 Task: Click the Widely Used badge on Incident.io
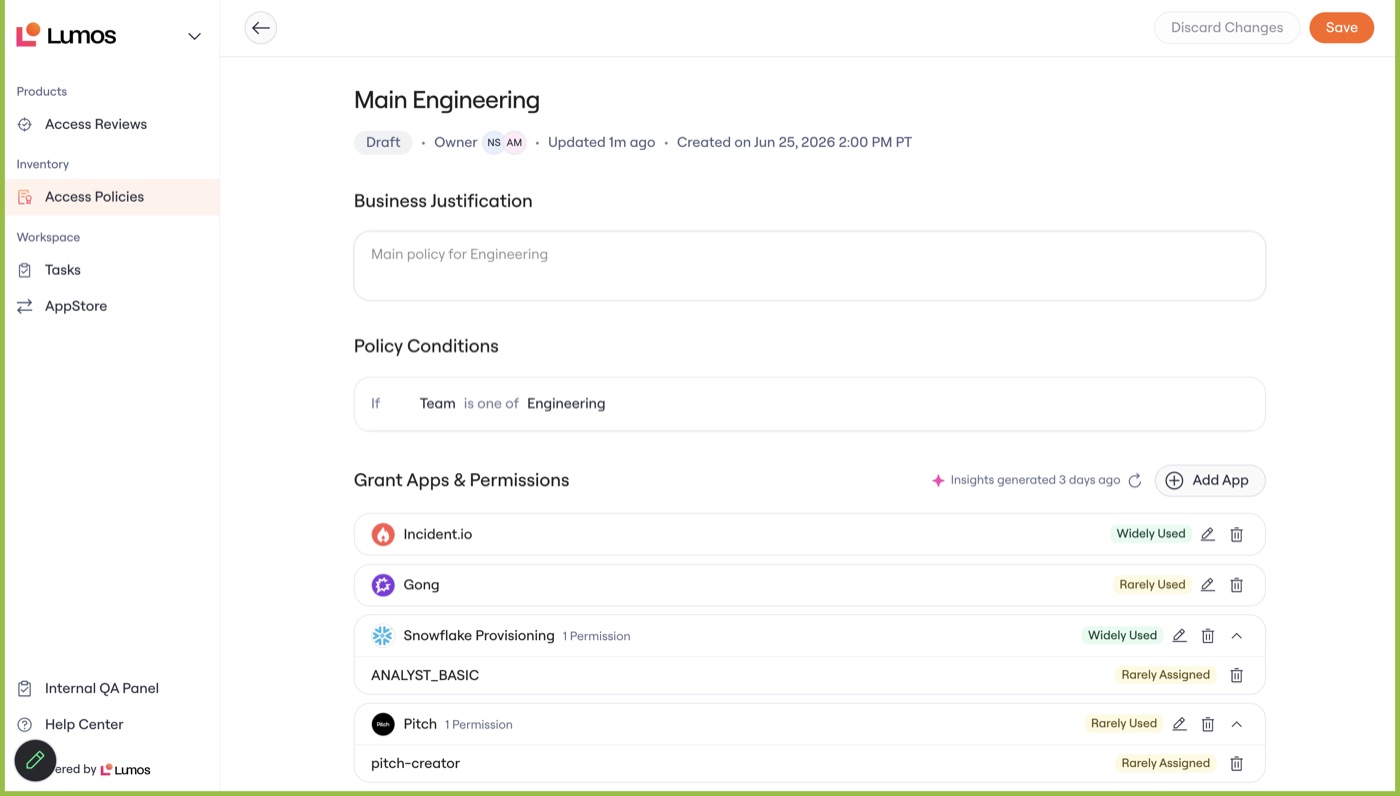(x=1151, y=534)
